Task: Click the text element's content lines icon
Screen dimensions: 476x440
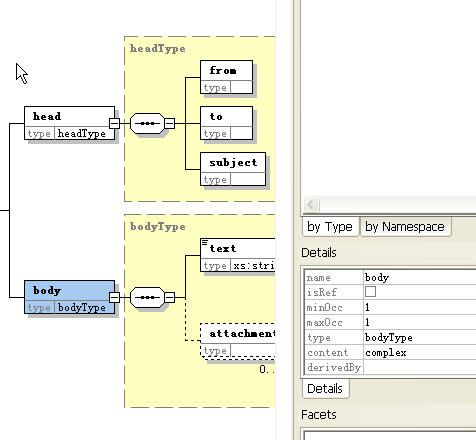Action: tap(205, 242)
